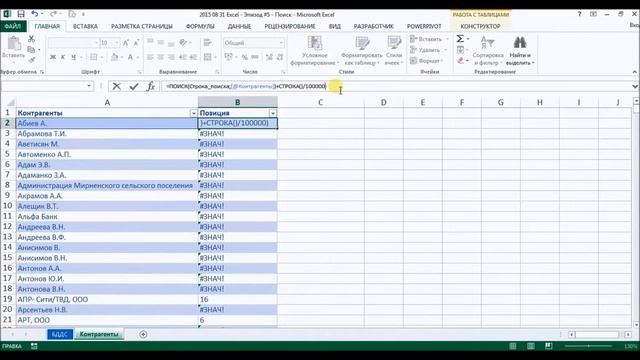Image resolution: width=640 pixels, height=360 pixels.
Task: Increase decimal places
Action: (269, 57)
